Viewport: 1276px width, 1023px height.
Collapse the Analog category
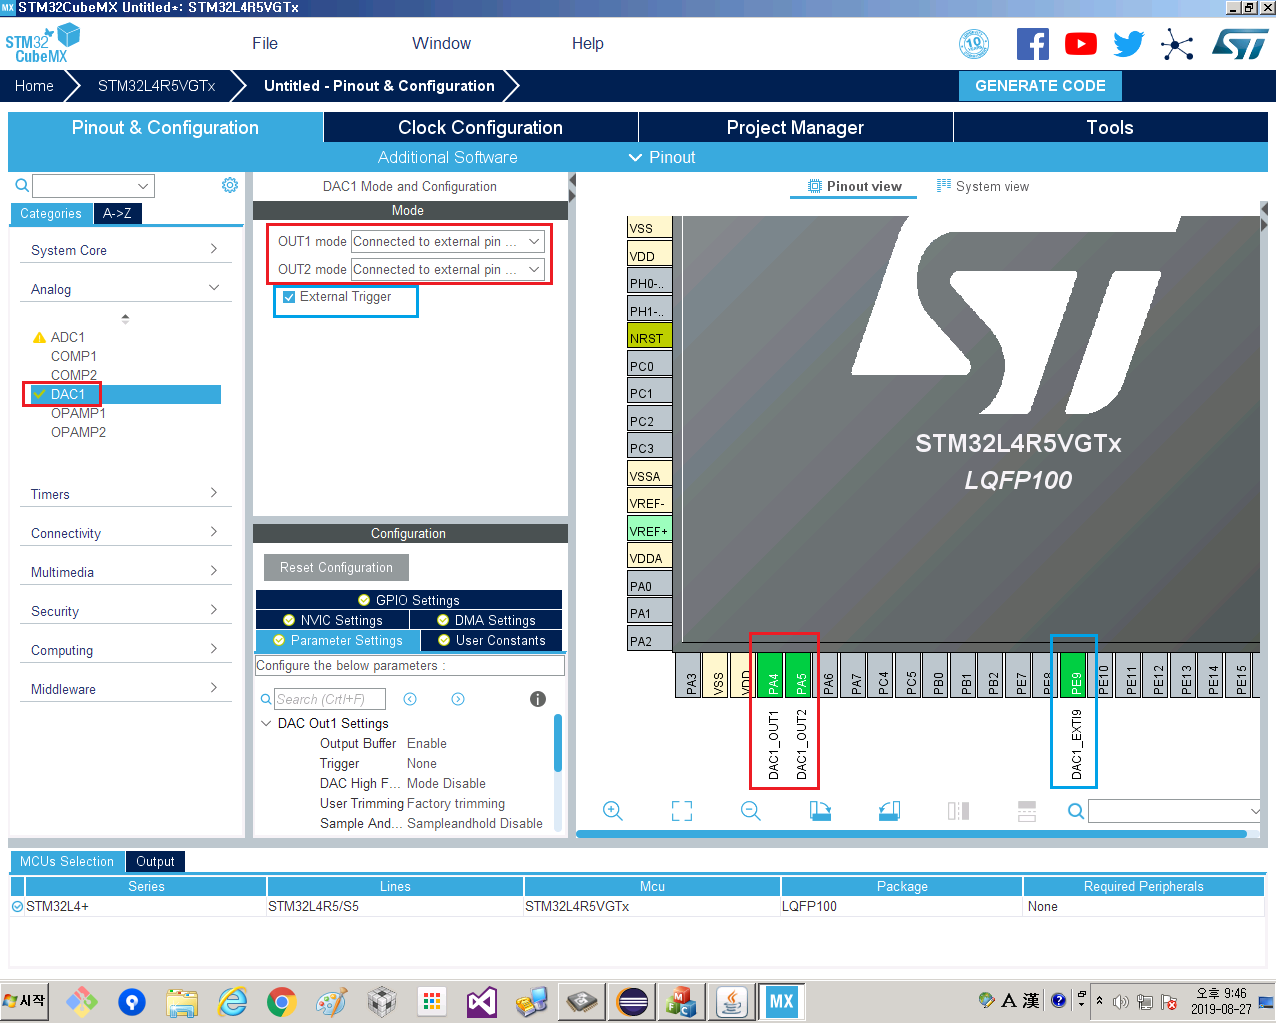[125, 289]
